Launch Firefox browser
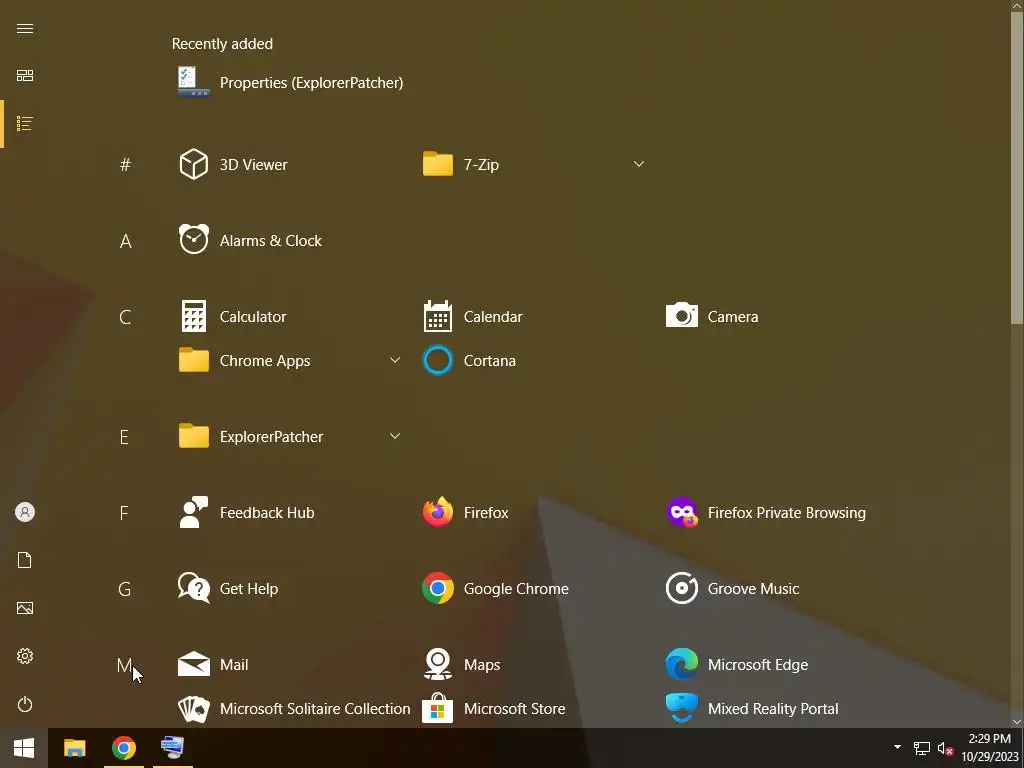The height and width of the screenshot is (768, 1024). point(466,512)
